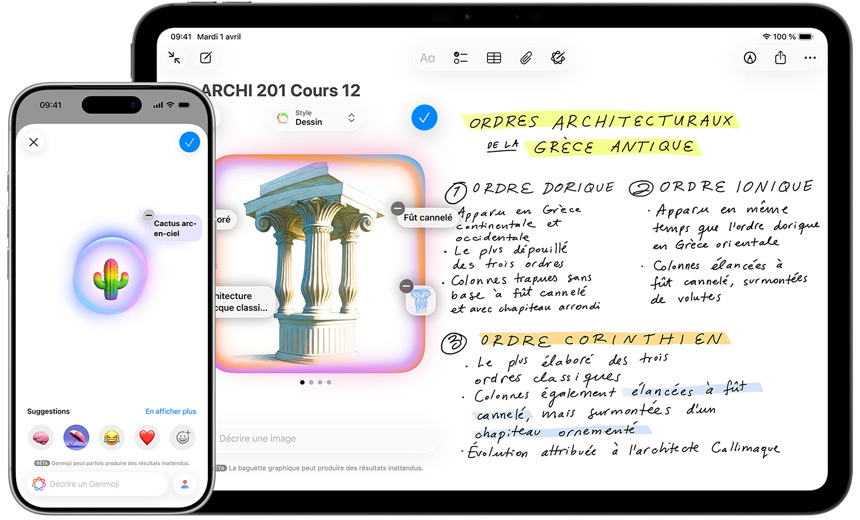The width and height of the screenshot is (860, 520).
Task: Open the Aa text formatting options
Action: tap(427, 58)
